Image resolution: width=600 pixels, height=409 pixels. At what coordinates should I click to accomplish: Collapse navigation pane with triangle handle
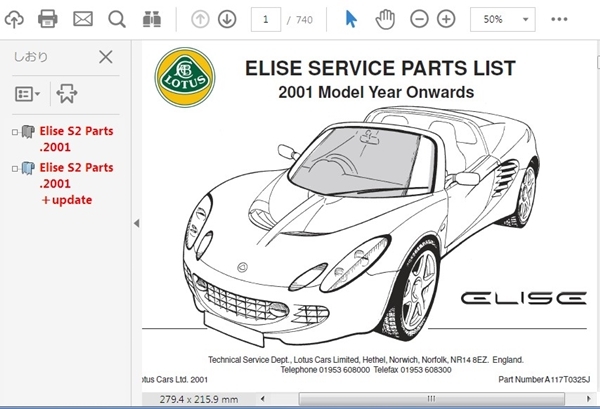click(136, 223)
